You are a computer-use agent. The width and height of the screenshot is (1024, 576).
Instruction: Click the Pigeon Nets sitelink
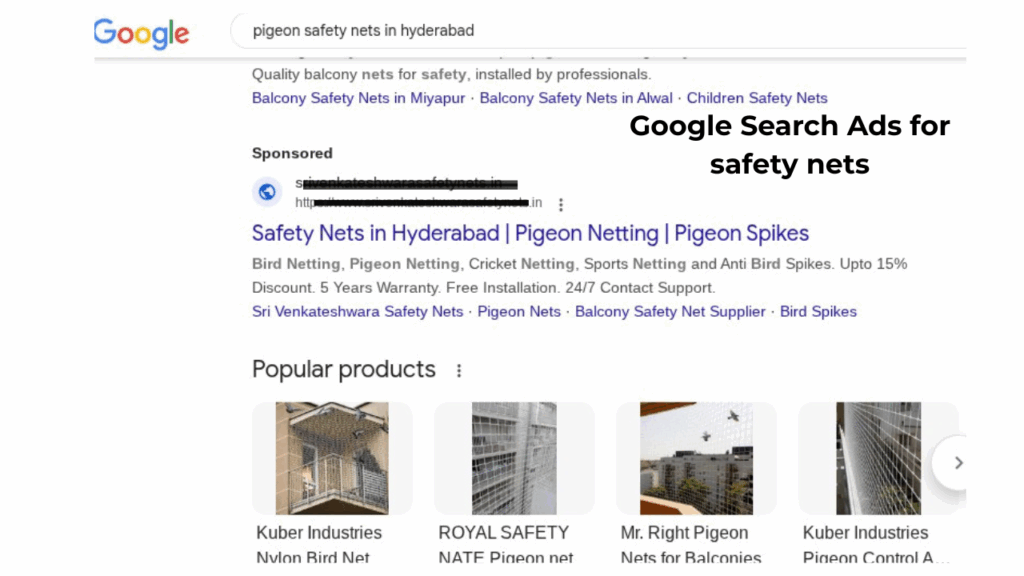pos(519,312)
